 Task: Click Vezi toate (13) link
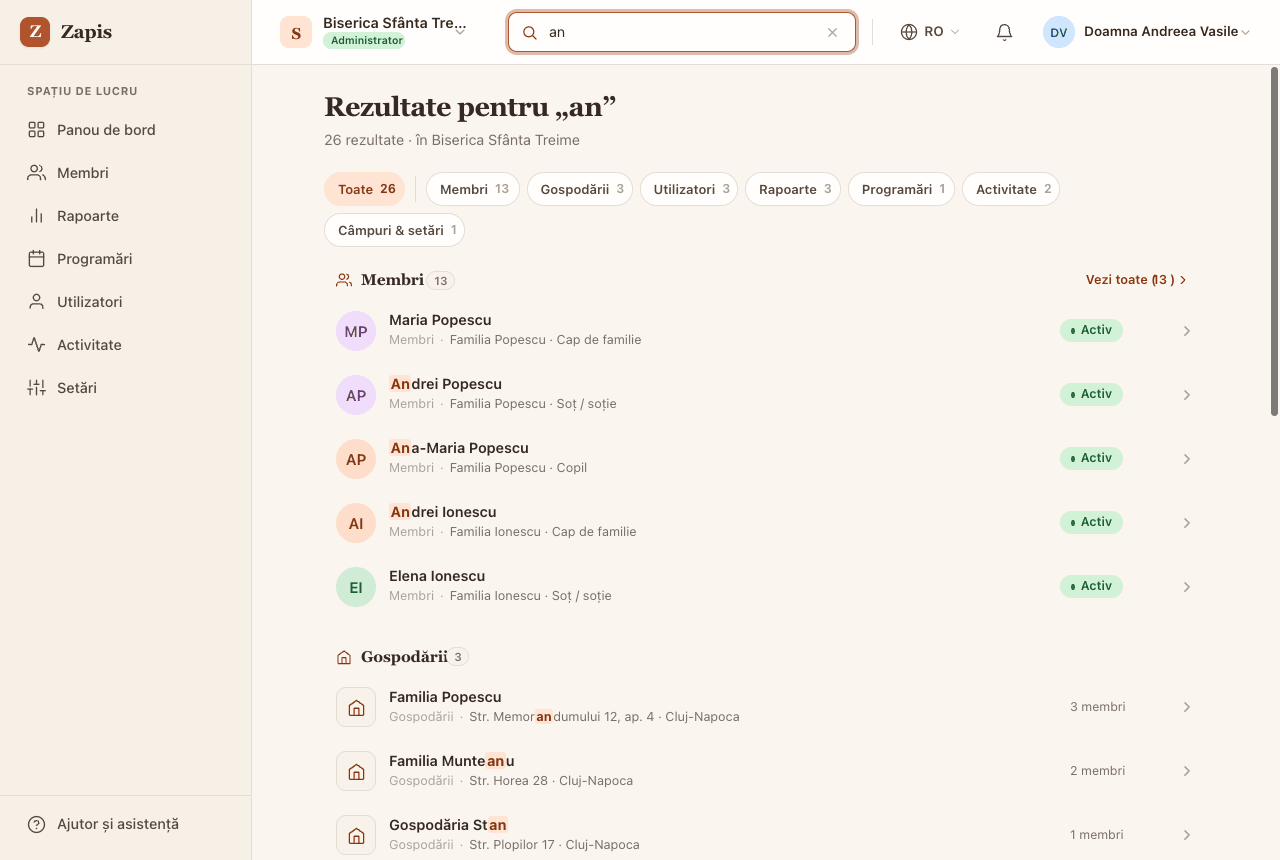coord(1136,280)
